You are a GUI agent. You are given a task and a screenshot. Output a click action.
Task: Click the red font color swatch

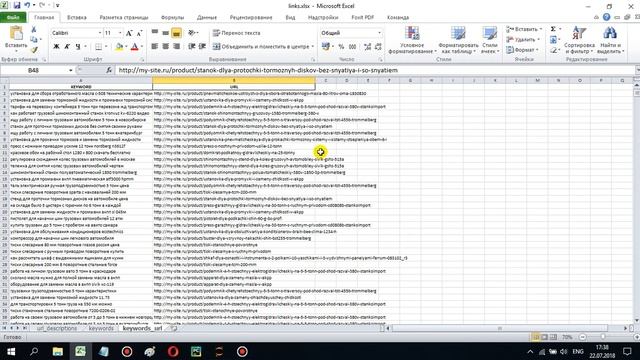134,47
